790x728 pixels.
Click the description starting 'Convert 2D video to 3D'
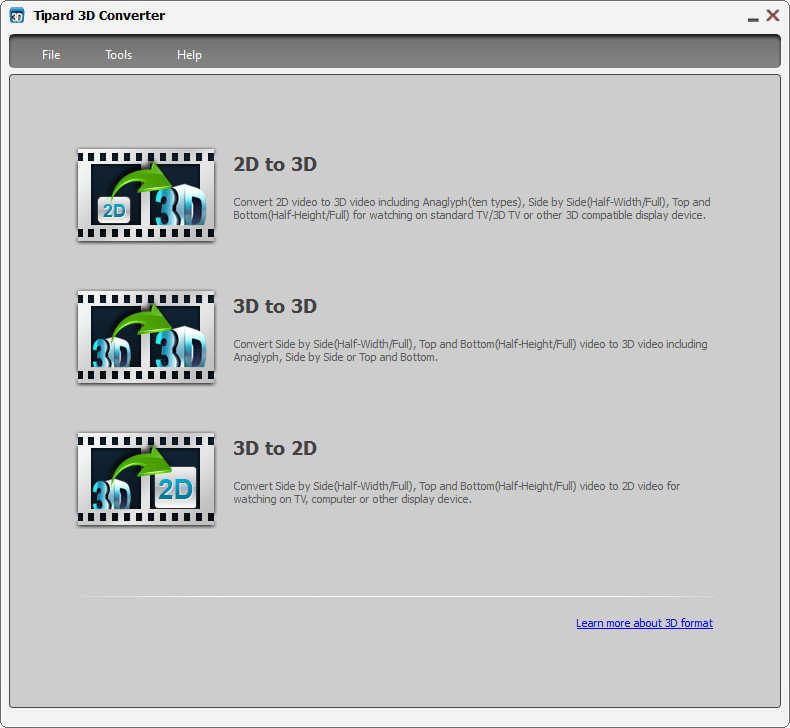[472, 209]
